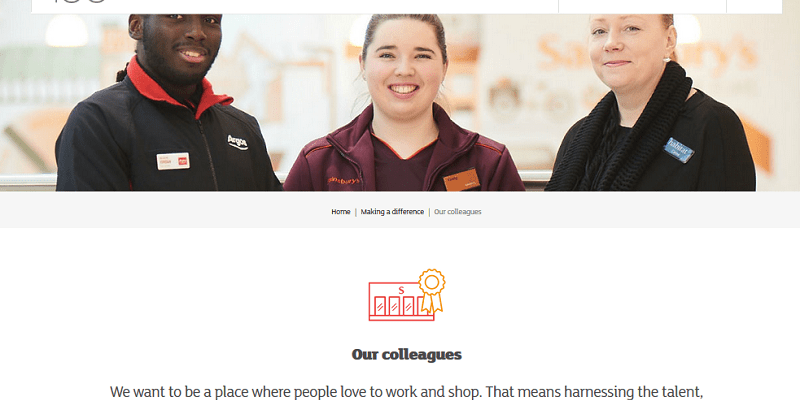Click the blue Habitat name badge
The height and width of the screenshot is (400, 800).
pyautogui.click(x=679, y=151)
